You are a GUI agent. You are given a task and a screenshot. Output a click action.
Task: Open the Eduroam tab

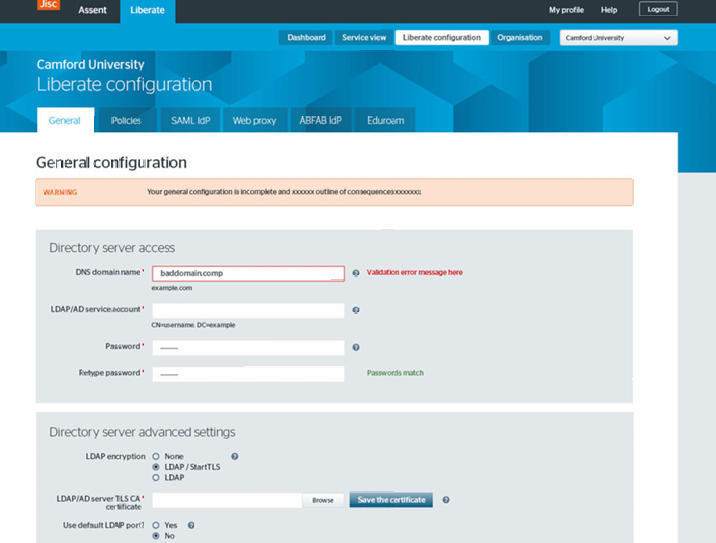385,121
